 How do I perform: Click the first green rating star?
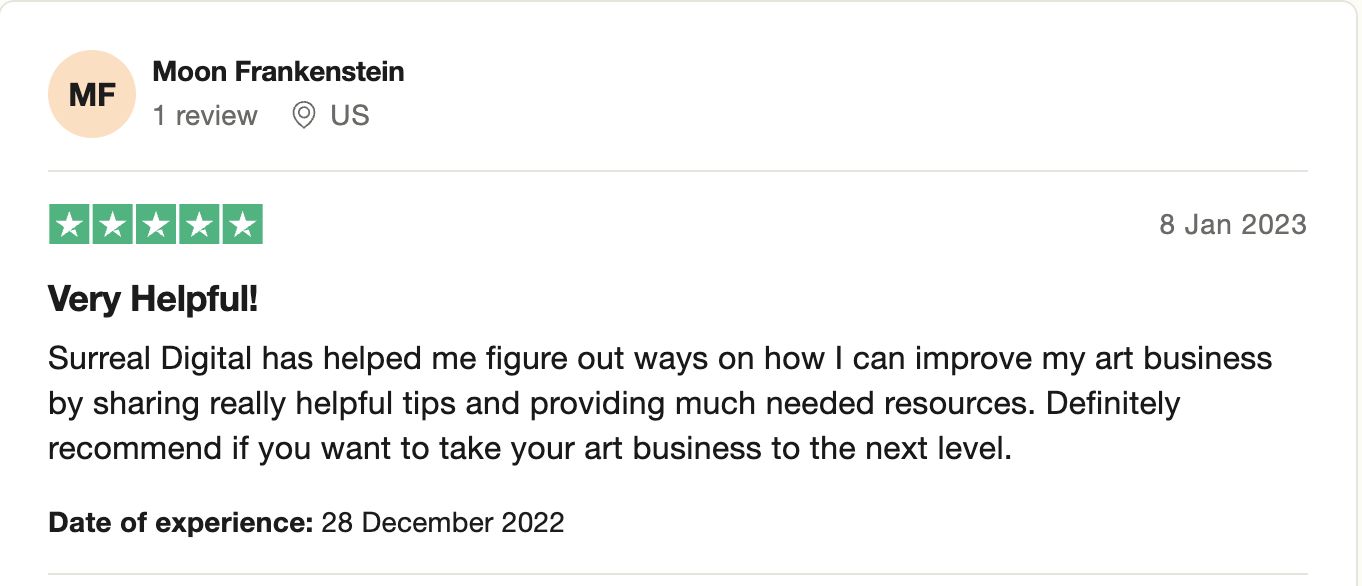pyautogui.click(x=70, y=225)
